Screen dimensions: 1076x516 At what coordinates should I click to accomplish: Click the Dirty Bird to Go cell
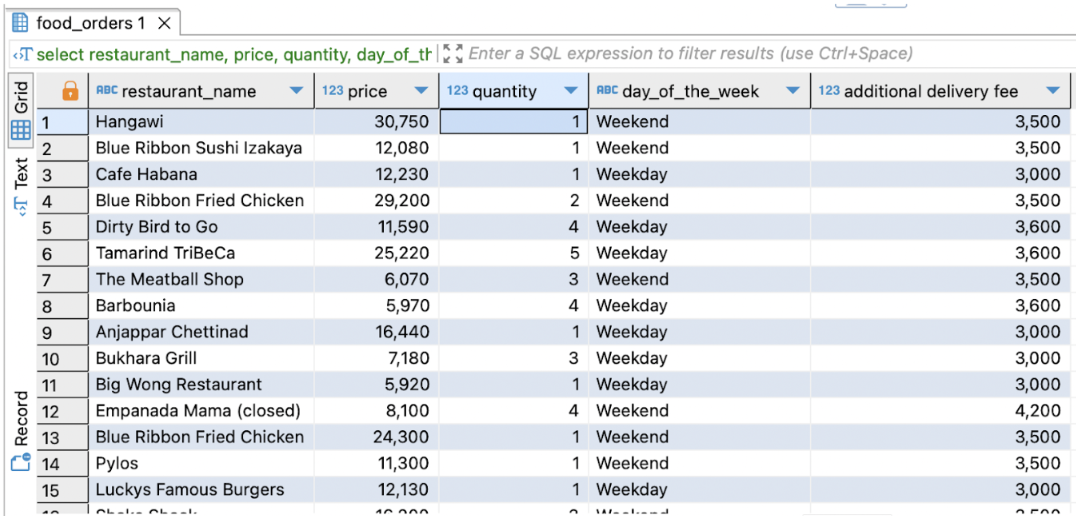202,227
